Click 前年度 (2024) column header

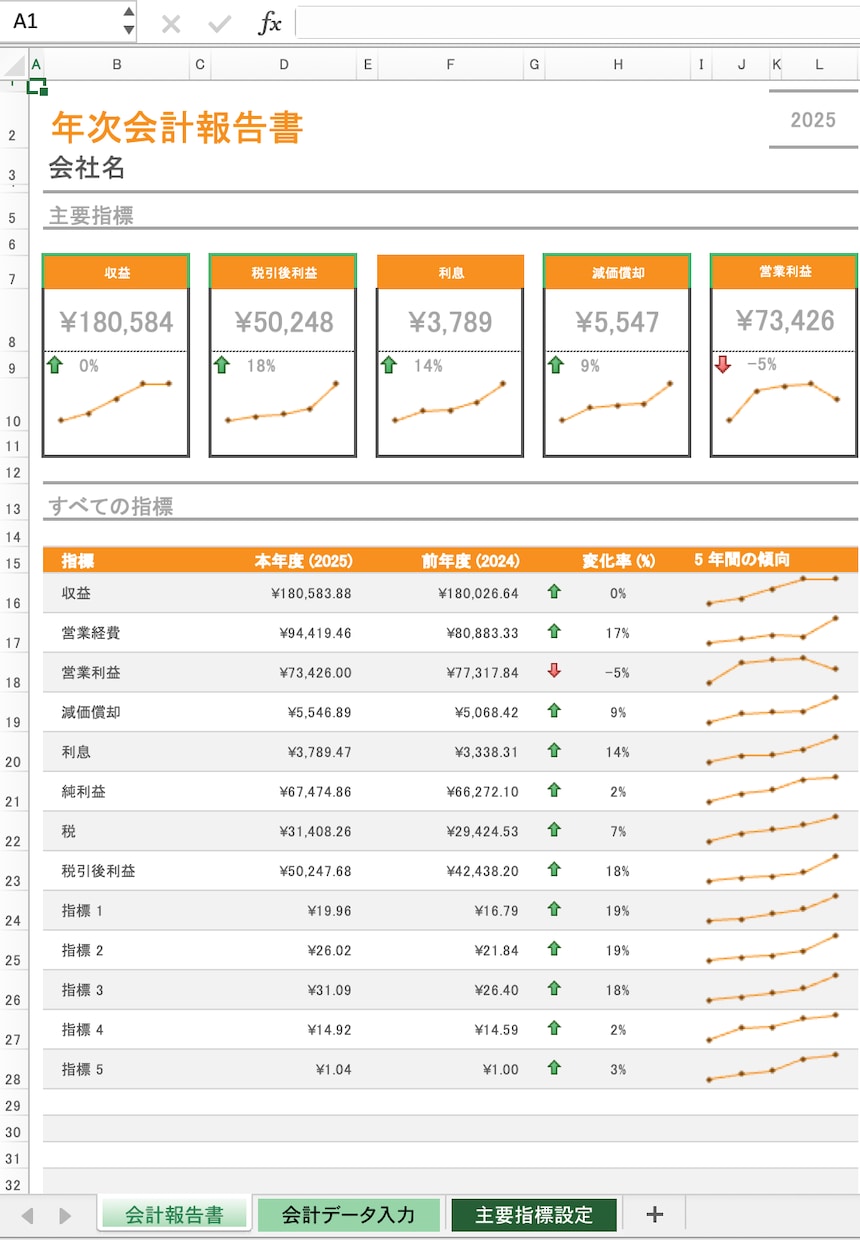point(470,560)
